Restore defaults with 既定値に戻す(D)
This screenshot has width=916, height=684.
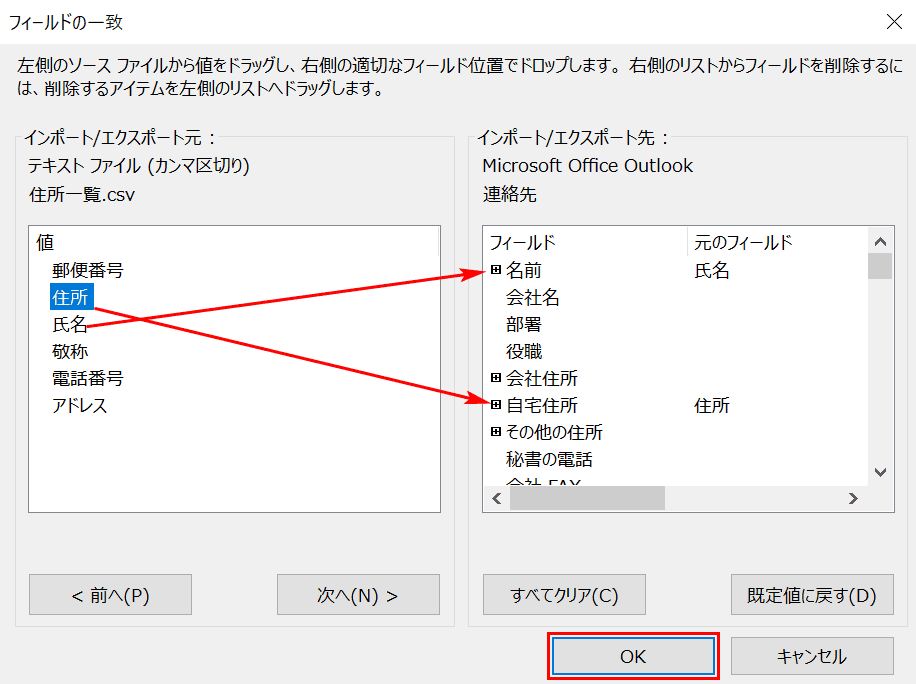[812, 595]
